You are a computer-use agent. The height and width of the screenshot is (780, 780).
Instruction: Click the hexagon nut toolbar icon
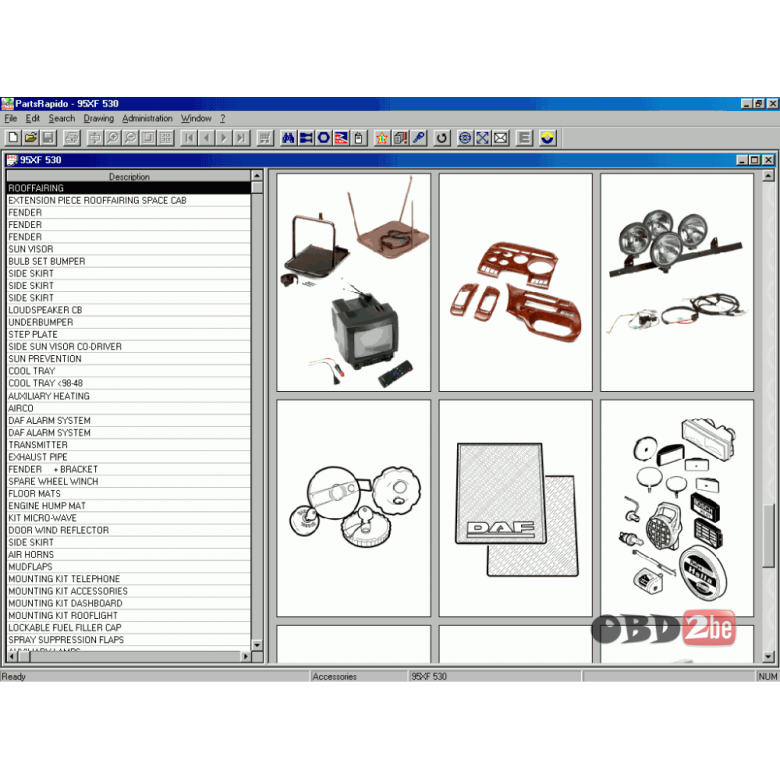tap(323, 138)
